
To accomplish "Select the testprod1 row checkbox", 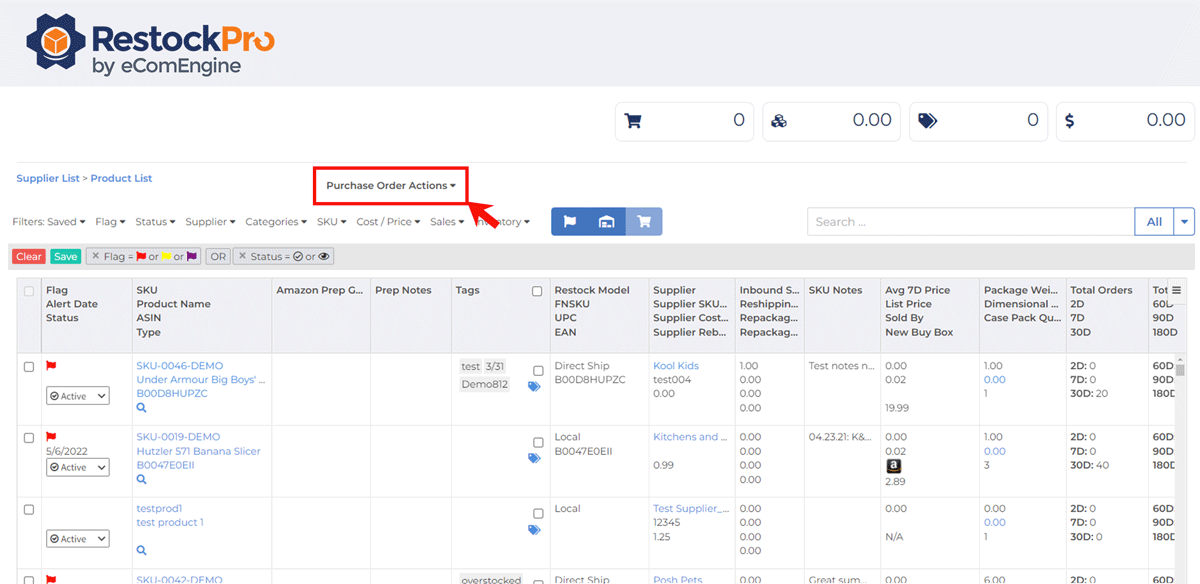I will tap(29, 510).
